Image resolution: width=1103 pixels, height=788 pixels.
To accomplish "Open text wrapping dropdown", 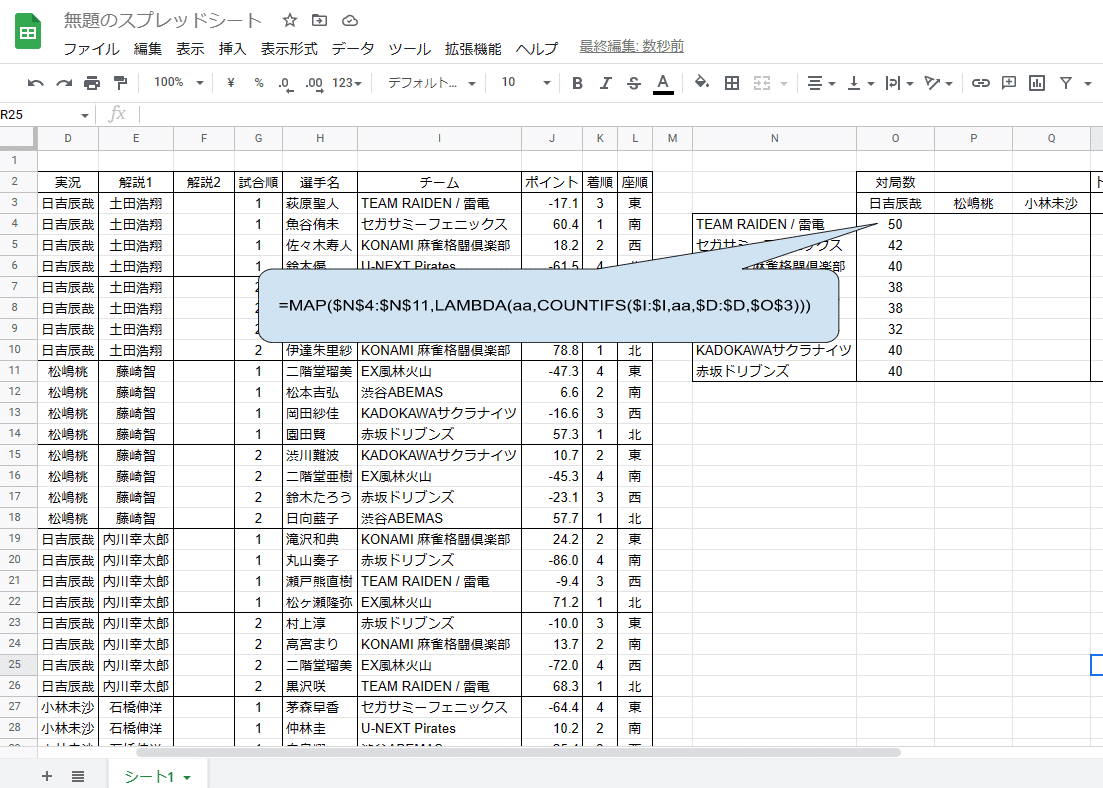I will (899, 83).
